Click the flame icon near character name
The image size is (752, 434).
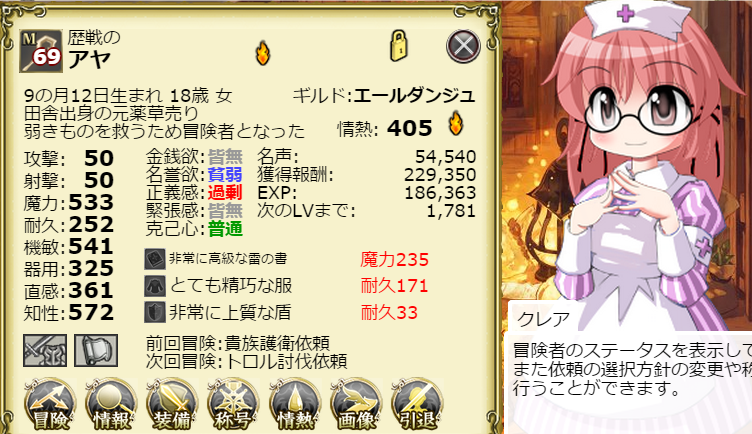[263, 53]
